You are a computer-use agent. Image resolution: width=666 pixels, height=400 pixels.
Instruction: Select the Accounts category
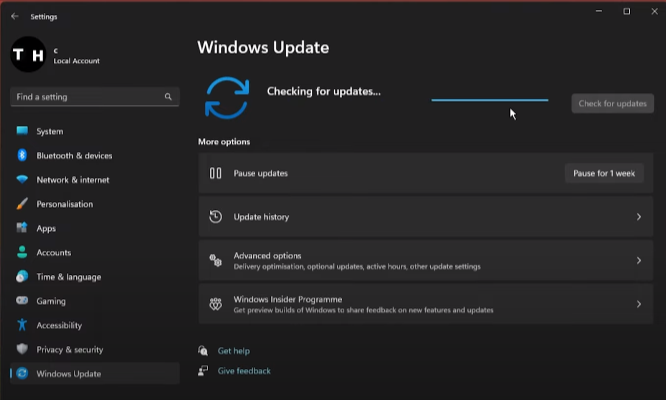[95, 252]
